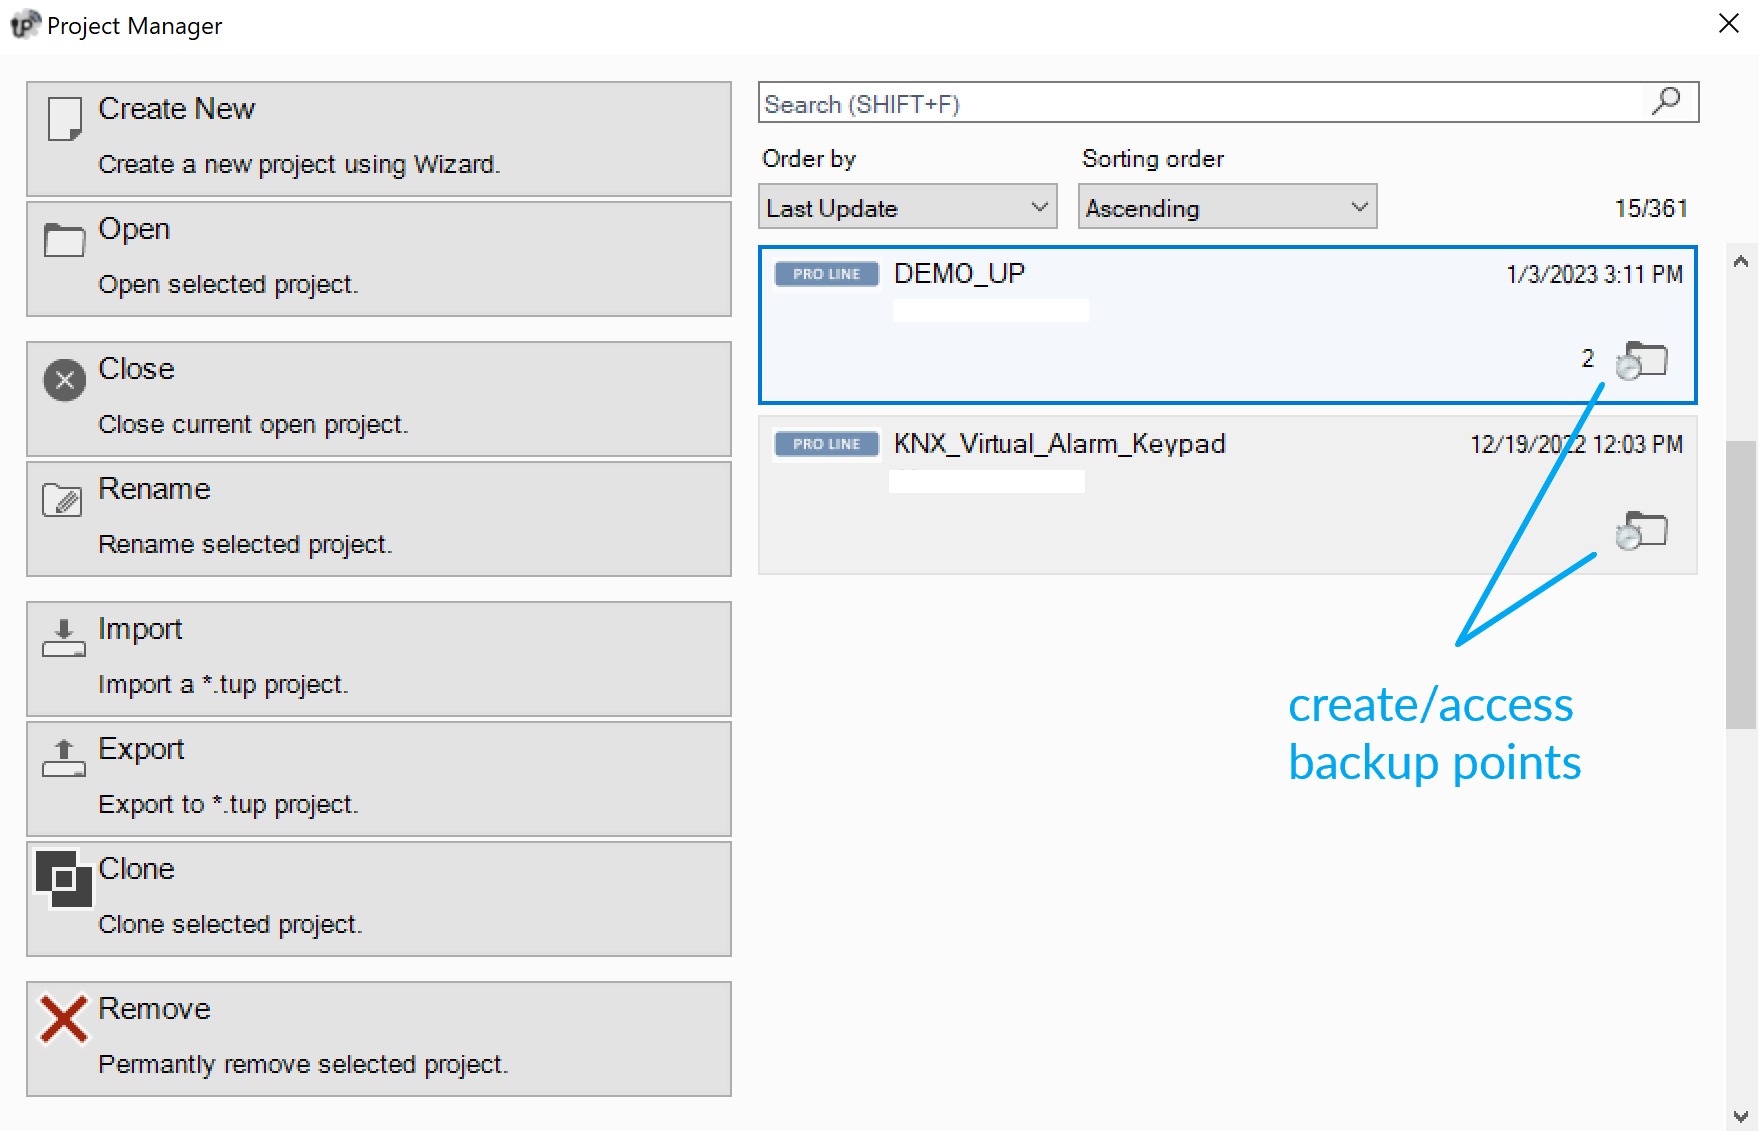Viewport: 1759px width, 1131px height.
Task: Open backup points for KNX_Virtual_Alarm_Keypad
Action: click(x=1642, y=530)
